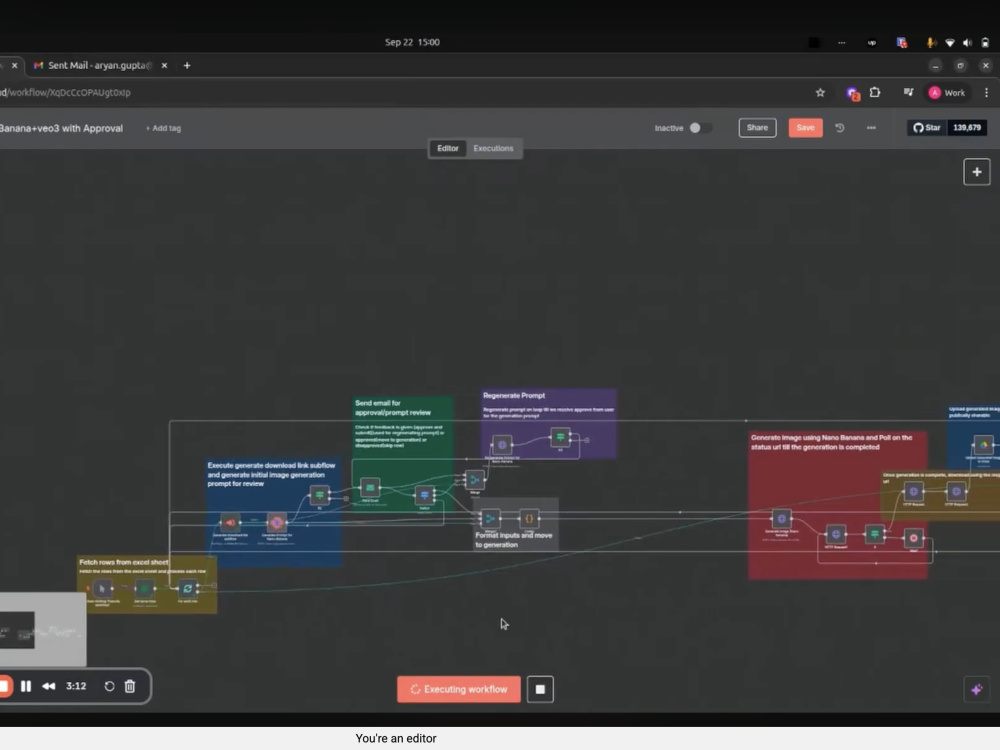The height and width of the screenshot is (750, 1000).
Task: Click the Executing workflow button
Action: click(x=459, y=689)
